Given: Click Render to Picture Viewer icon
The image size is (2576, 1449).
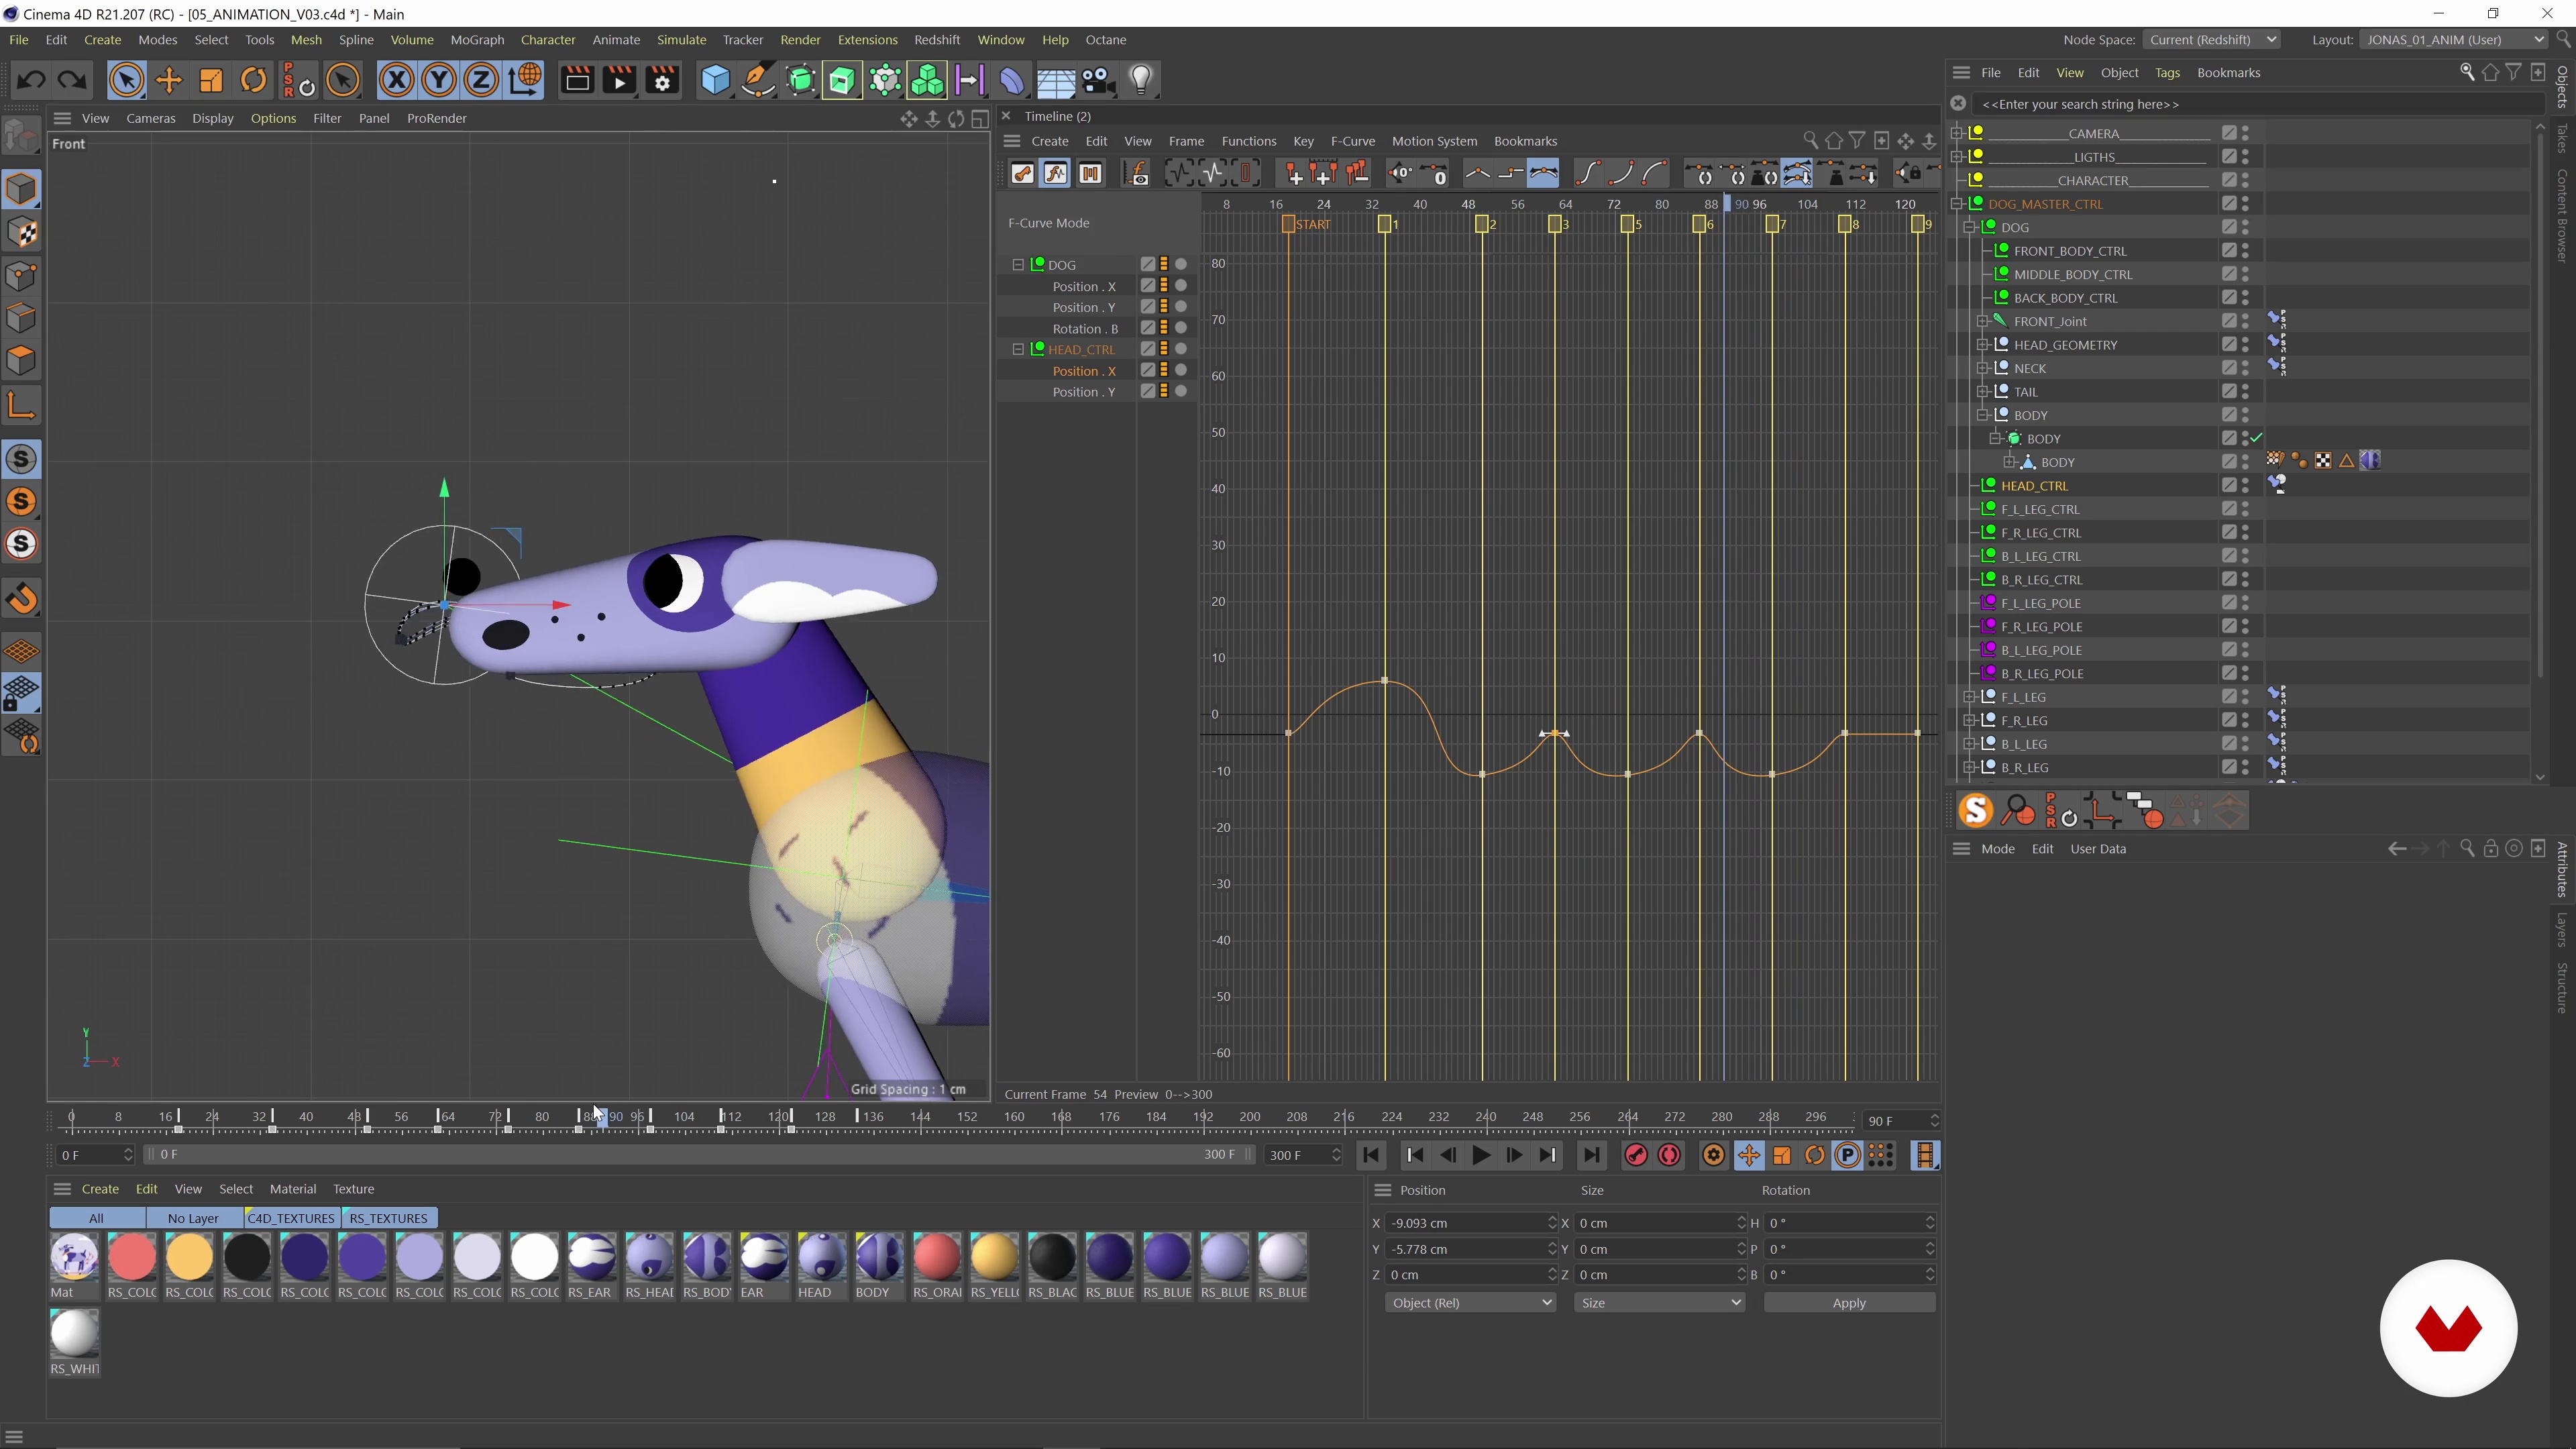Looking at the screenshot, I should tap(620, 80).
